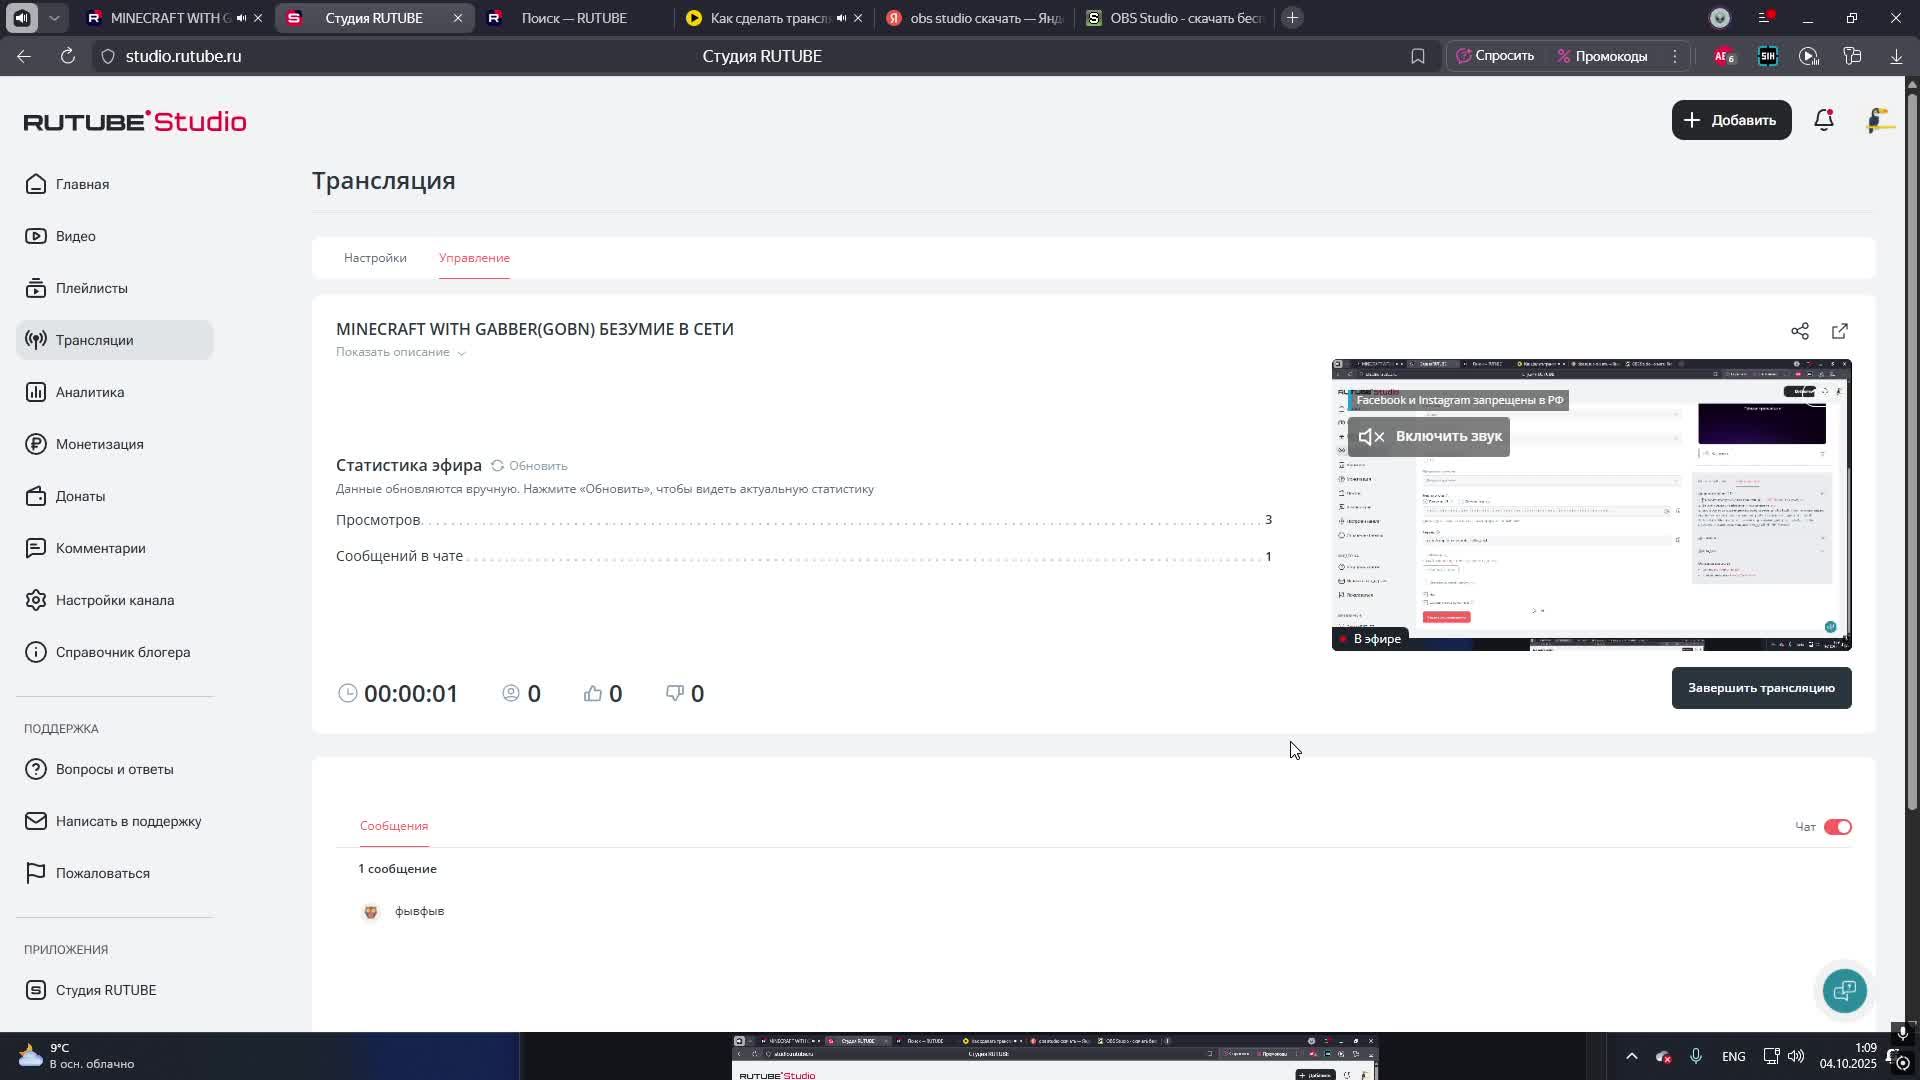Open Трансляции in the sidebar

pyautogui.click(x=94, y=340)
